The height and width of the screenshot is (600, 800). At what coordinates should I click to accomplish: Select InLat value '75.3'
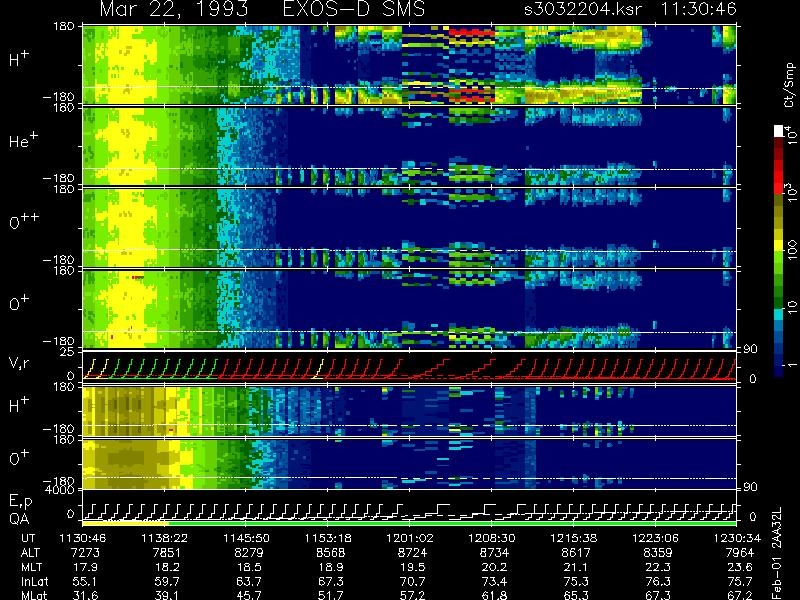[x=576, y=581]
